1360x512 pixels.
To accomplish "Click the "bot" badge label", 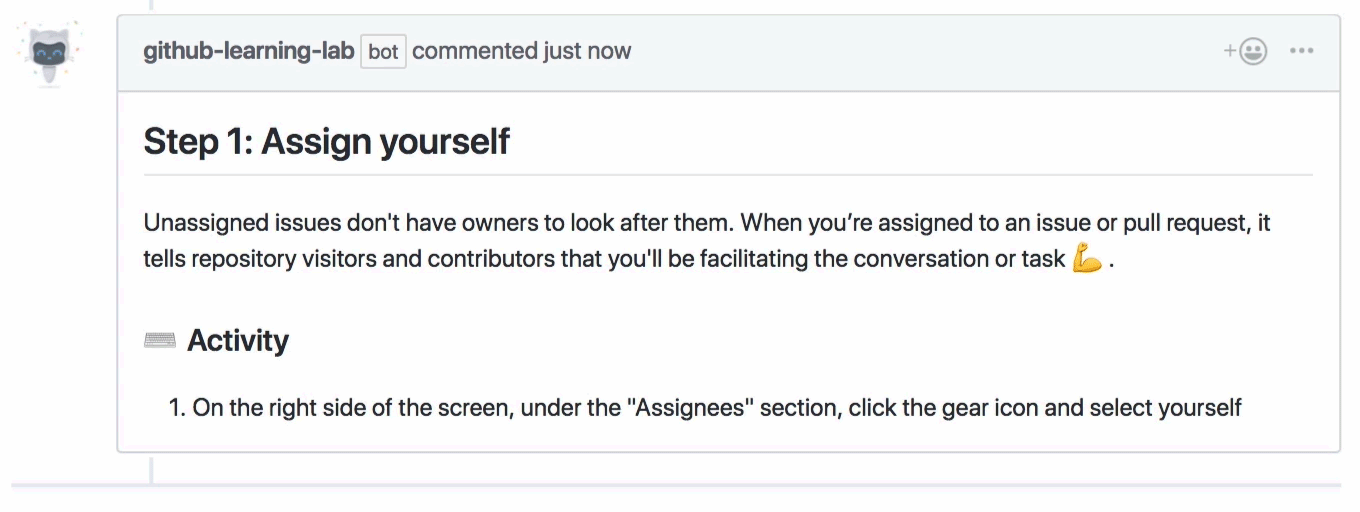I will (x=383, y=51).
